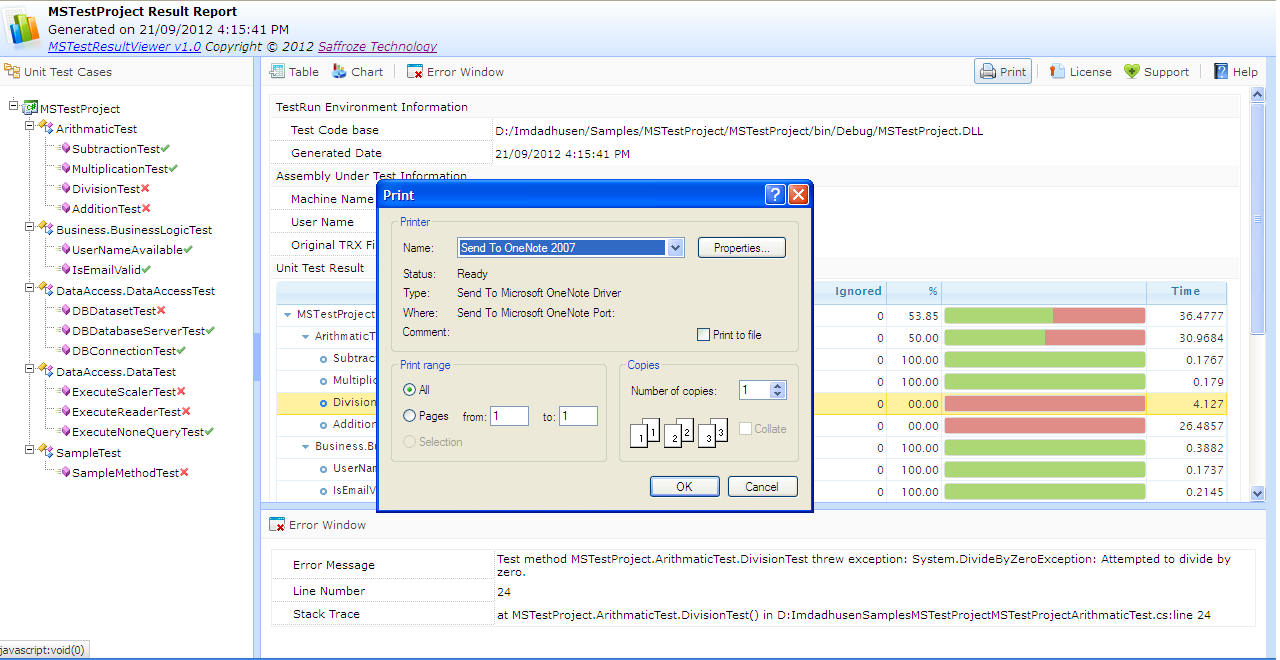Click the Unit Test Cases folder icon
This screenshot has width=1280, height=660.
tap(14, 71)
